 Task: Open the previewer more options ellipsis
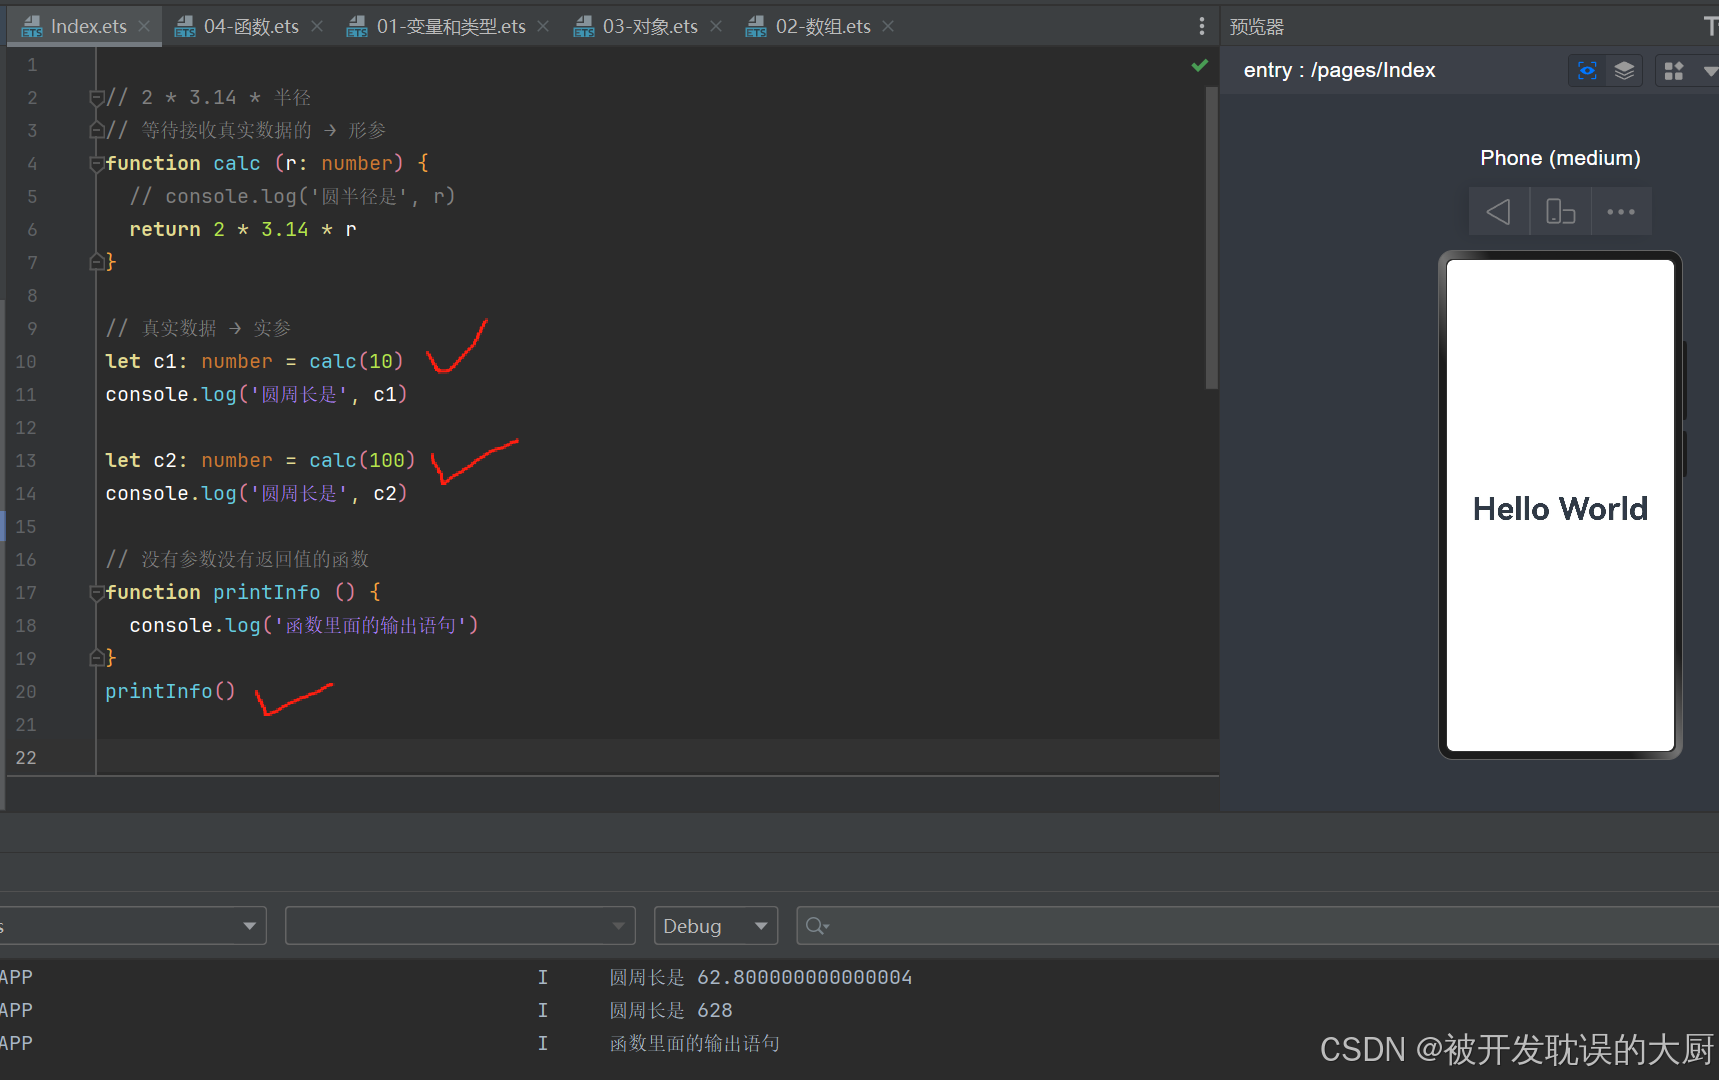click(x=1621, y=212)
